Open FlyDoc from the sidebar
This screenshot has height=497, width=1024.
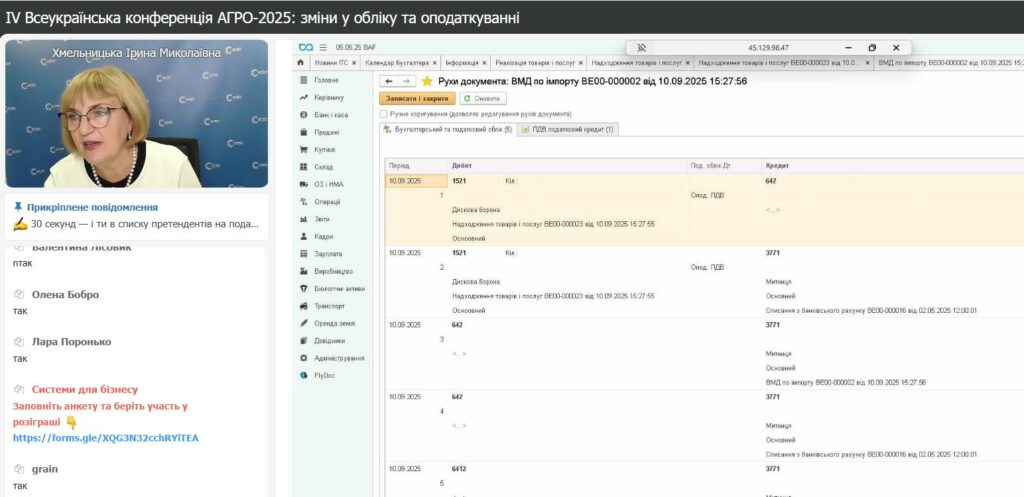point(325,375)
